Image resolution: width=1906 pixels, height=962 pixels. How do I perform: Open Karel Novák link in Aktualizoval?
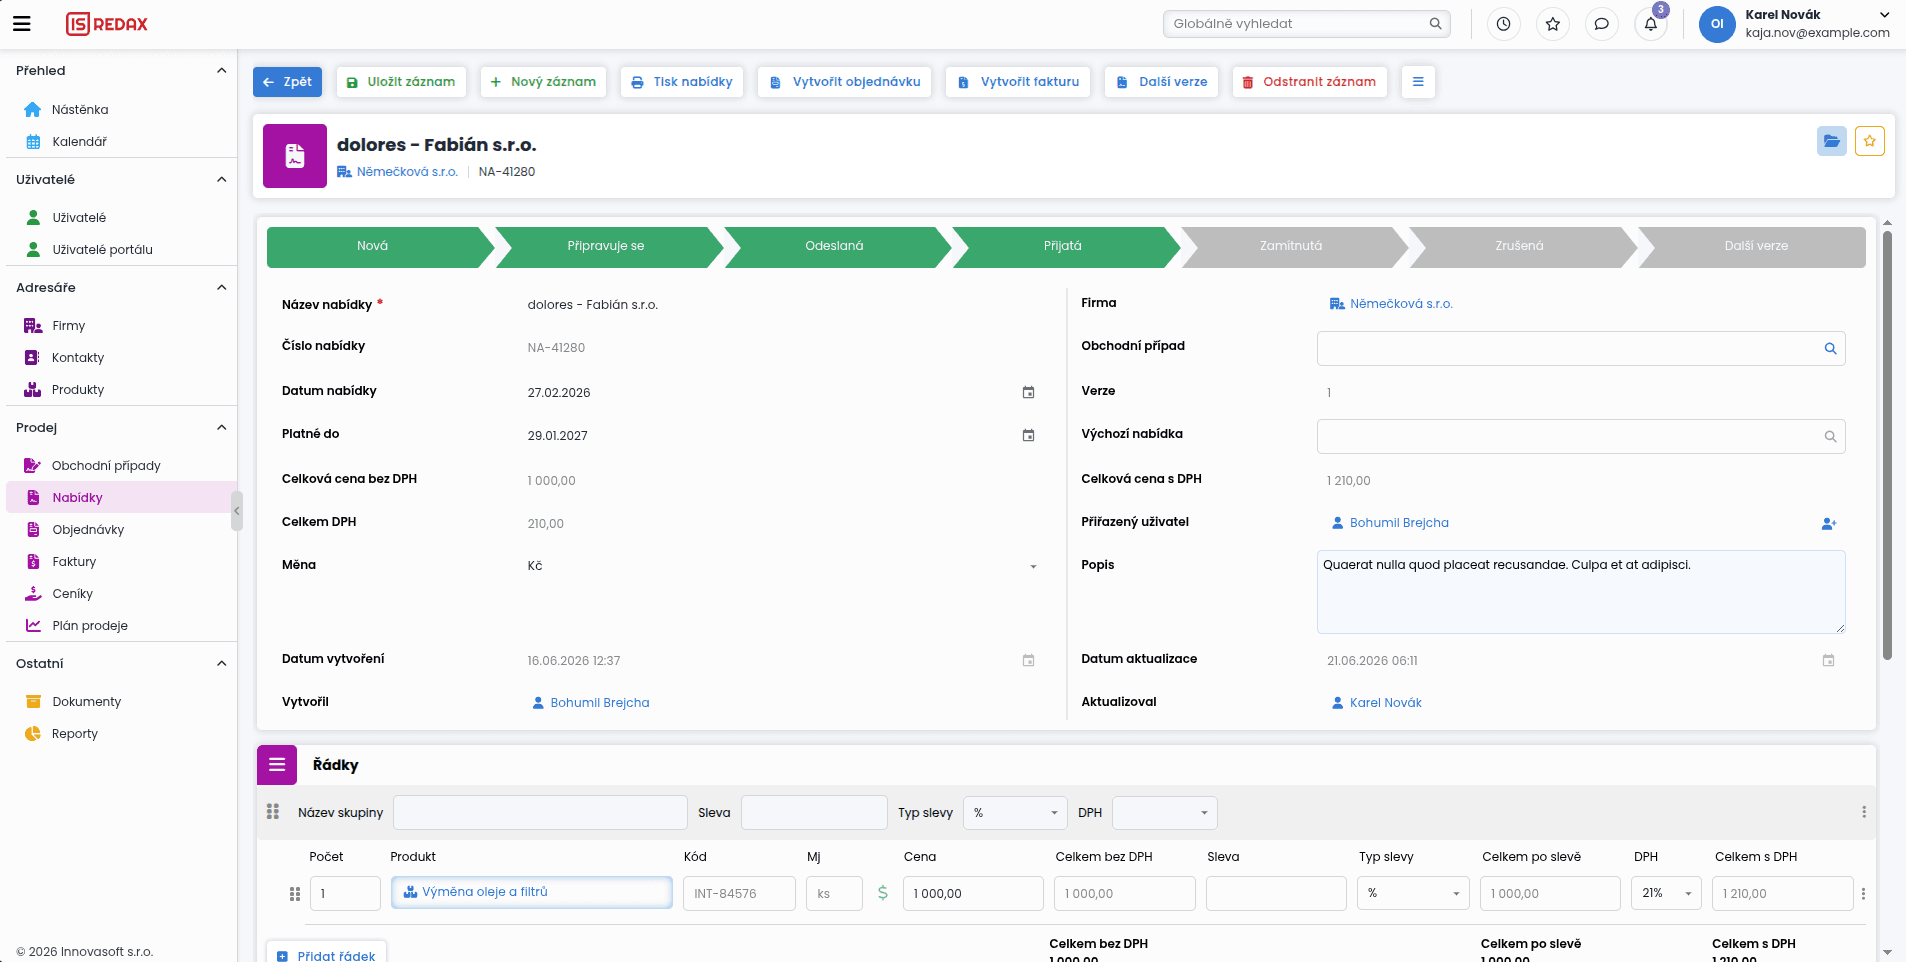click(x=1376, y=703)
